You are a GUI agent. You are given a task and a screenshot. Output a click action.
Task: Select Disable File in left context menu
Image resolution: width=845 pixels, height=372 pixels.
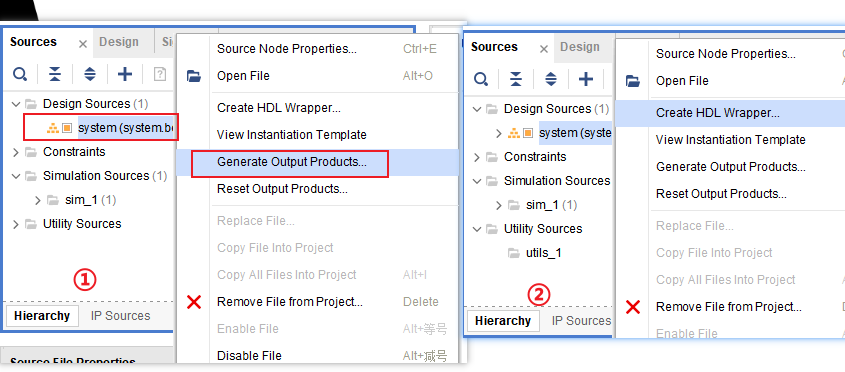(x=249, y=356)
